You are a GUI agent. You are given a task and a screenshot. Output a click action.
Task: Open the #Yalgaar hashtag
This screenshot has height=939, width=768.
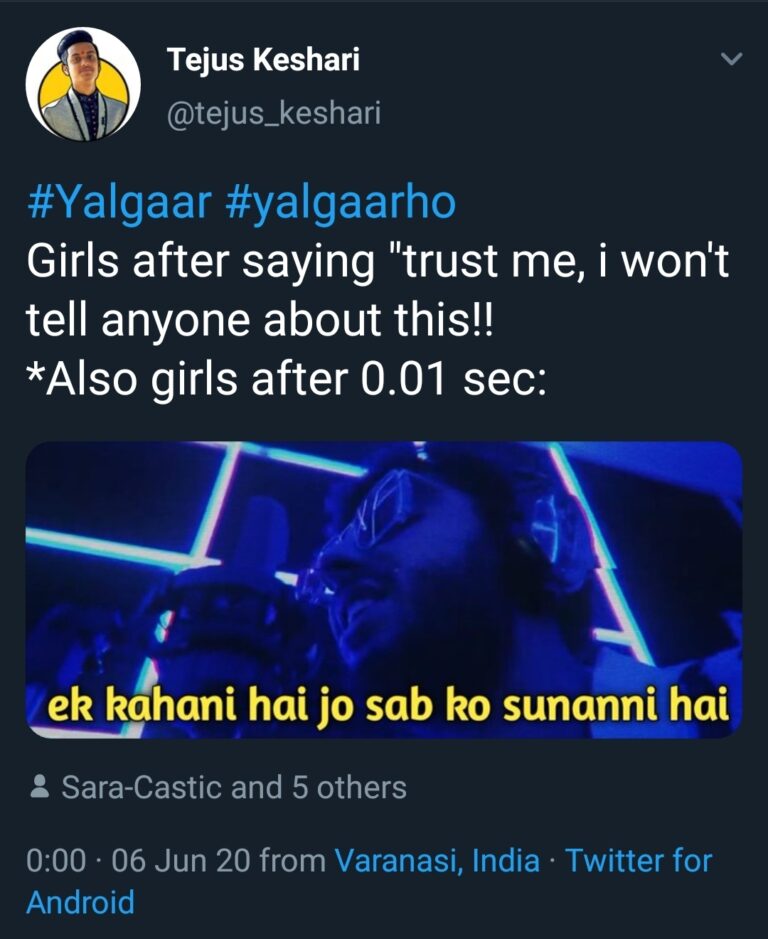click(119, 203)
